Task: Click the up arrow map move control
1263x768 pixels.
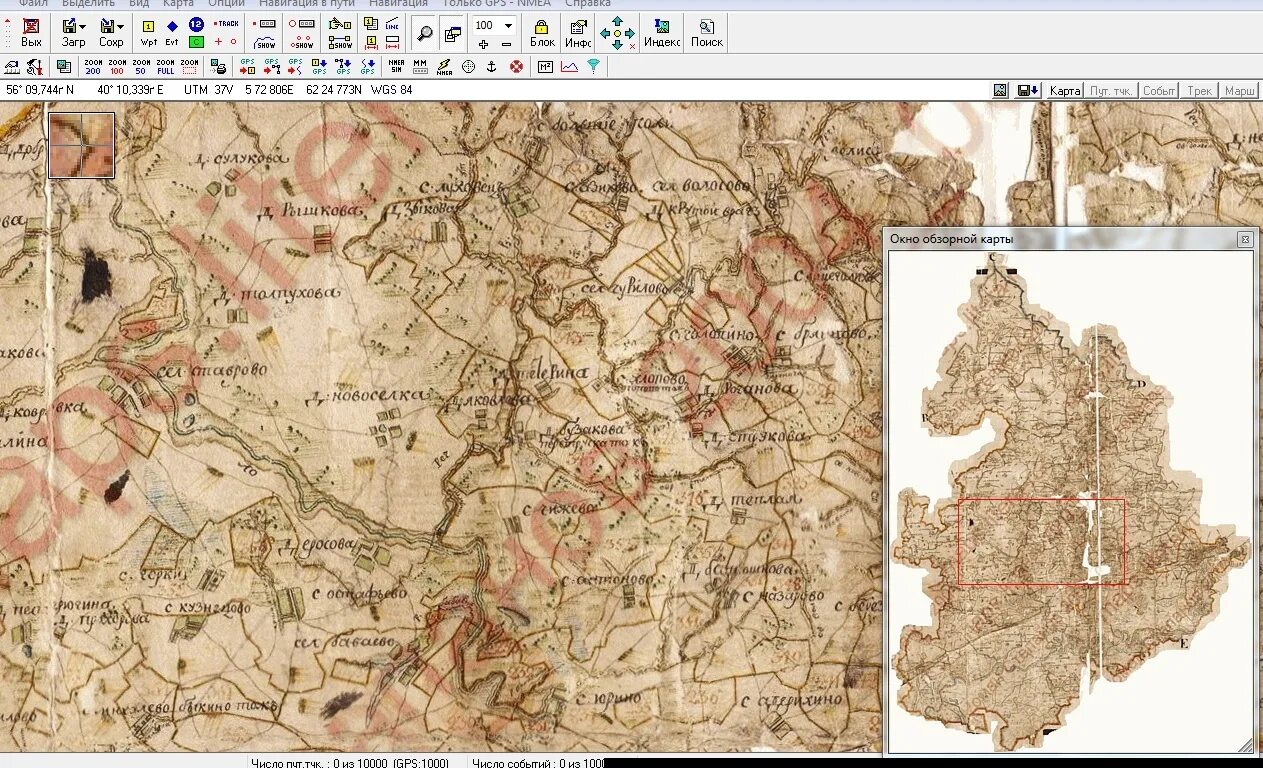Action: [617, 21]
